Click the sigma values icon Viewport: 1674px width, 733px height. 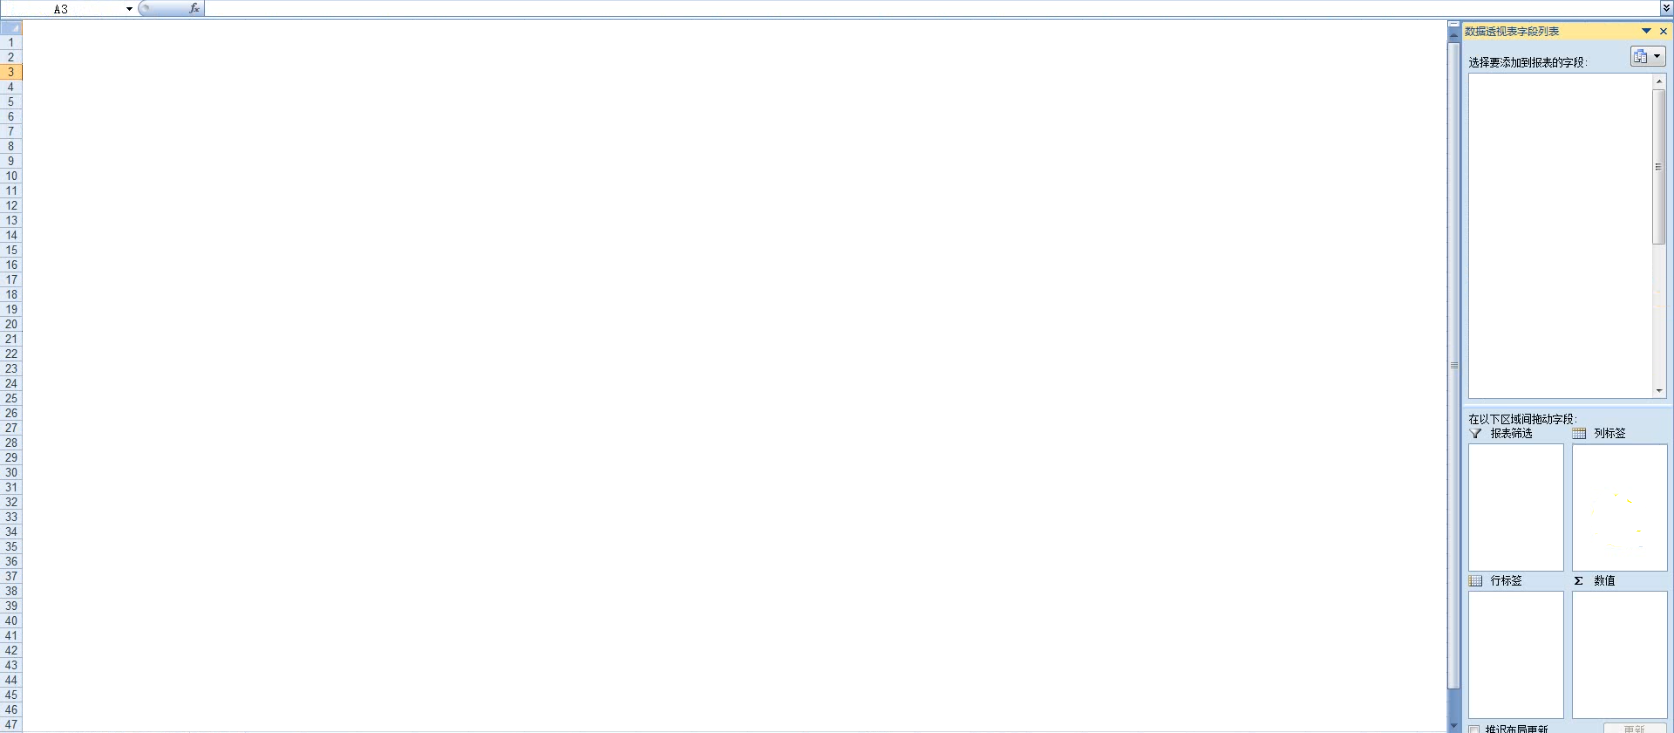[1579, 581]
